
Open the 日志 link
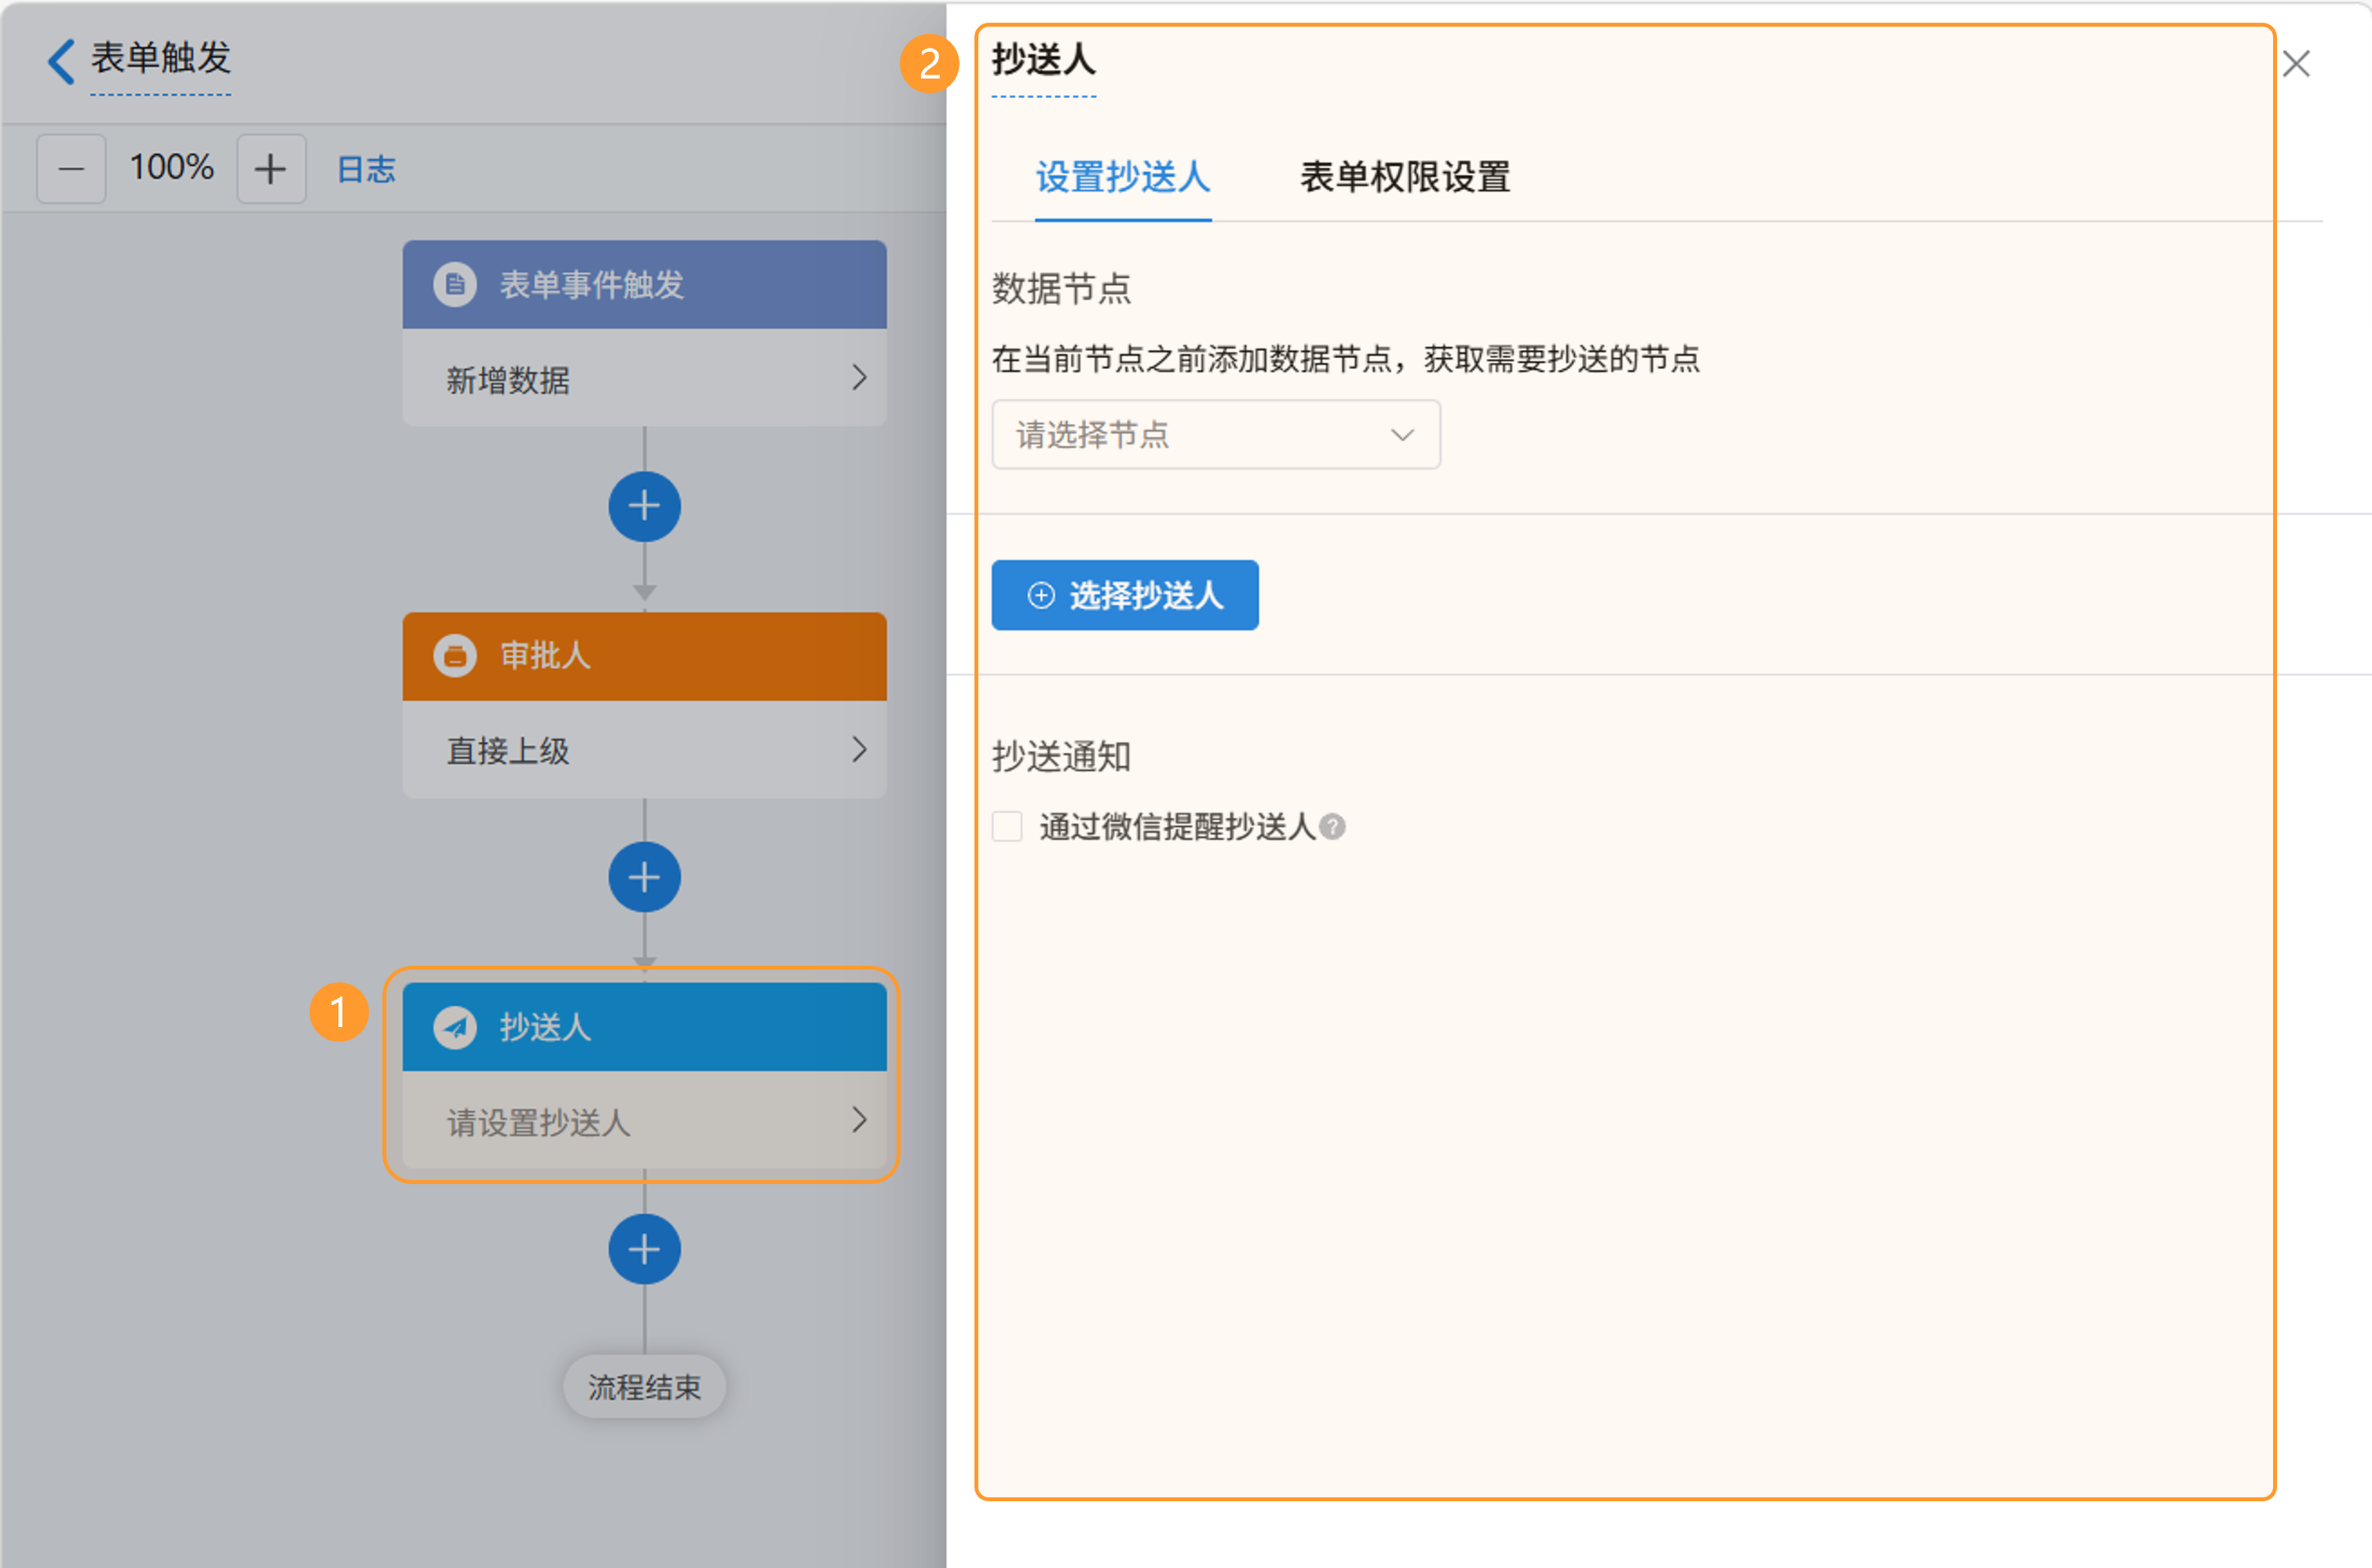pos(366,169)
